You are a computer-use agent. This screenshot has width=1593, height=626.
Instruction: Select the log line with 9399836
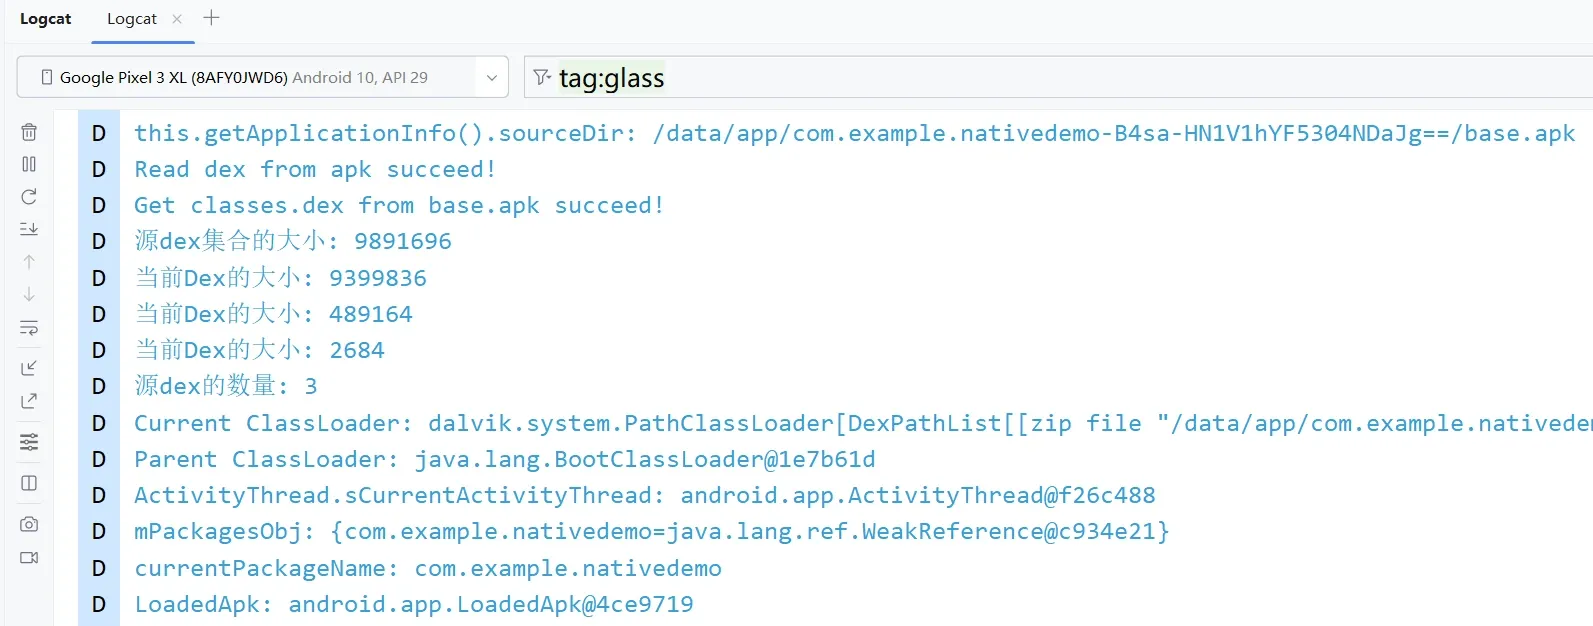[x=280, y=278]
